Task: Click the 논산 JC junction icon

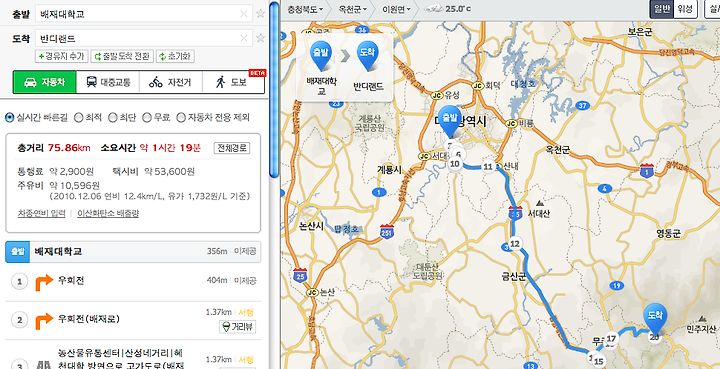Action: point(312,292)
